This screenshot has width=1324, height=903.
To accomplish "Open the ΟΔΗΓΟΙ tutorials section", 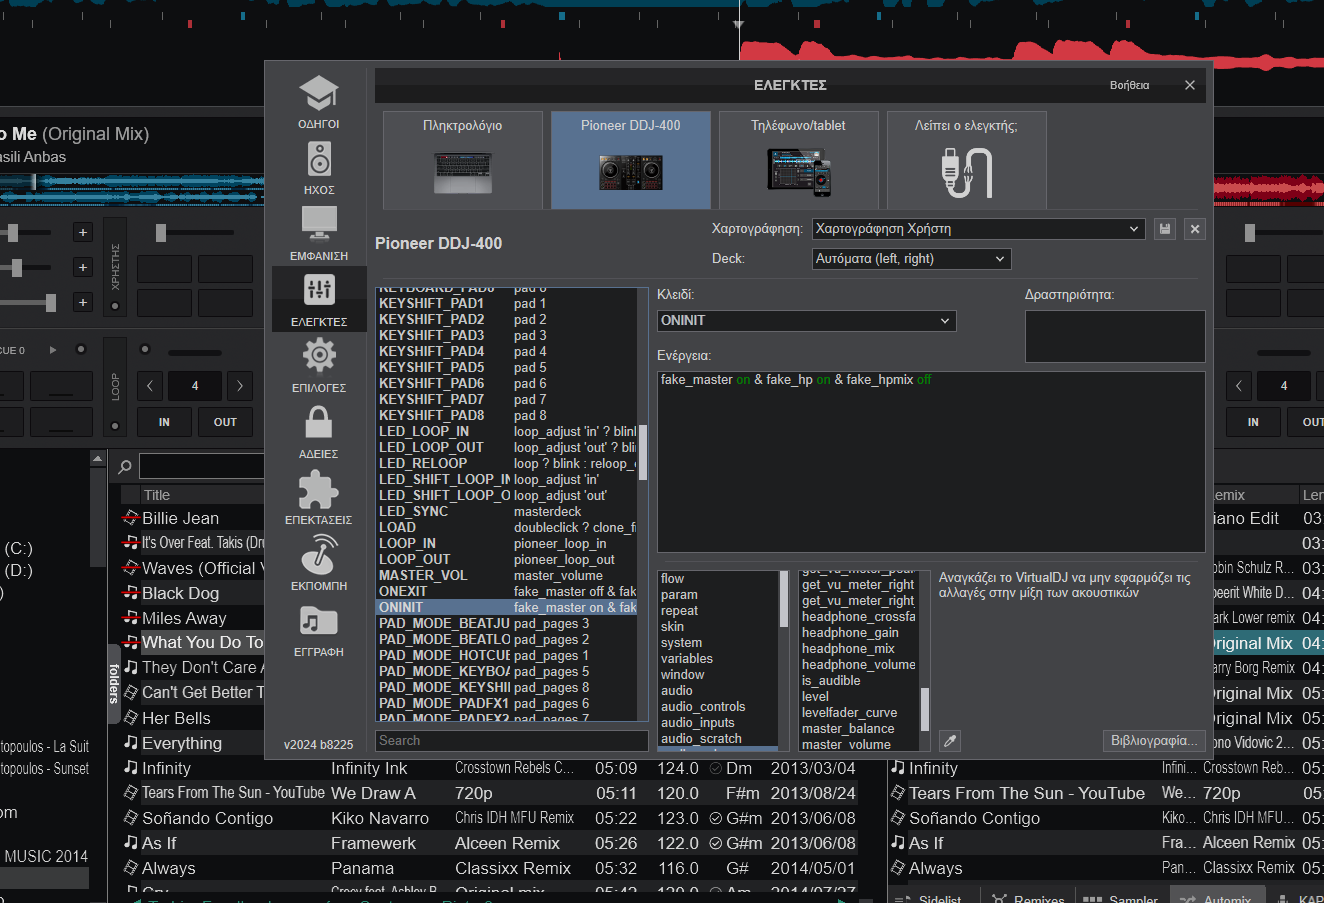I will coord(319,103).
